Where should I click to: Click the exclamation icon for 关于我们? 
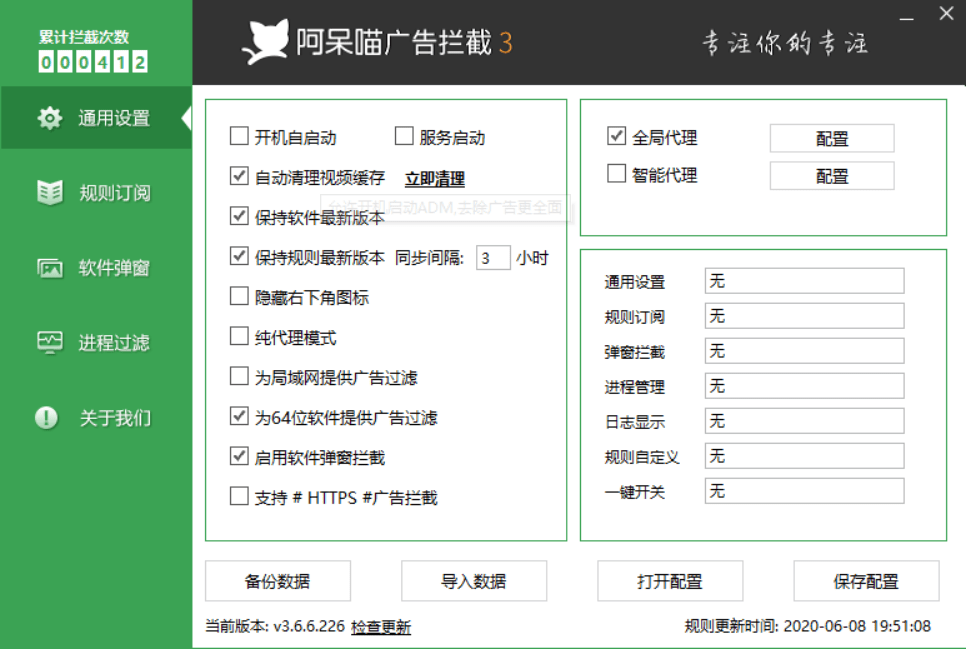47,418
